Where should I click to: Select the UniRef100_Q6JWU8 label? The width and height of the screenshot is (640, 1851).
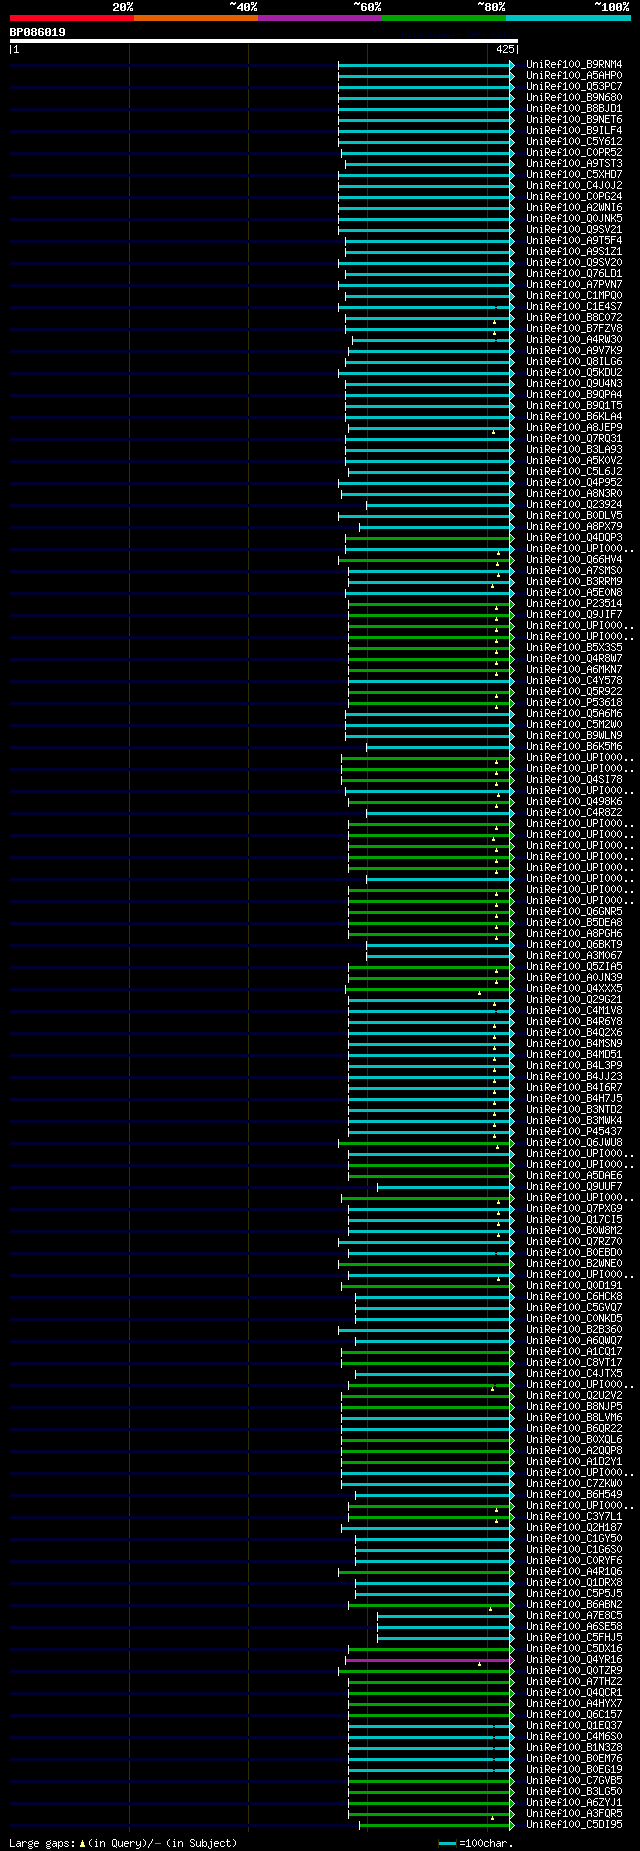coord(574,1142)
